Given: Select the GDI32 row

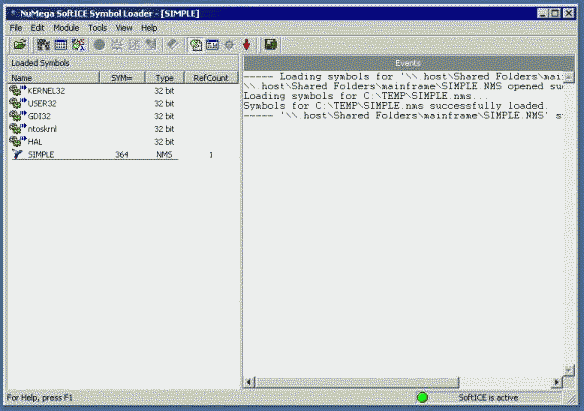Looking at the screenshot, I should tap(123, 116).
